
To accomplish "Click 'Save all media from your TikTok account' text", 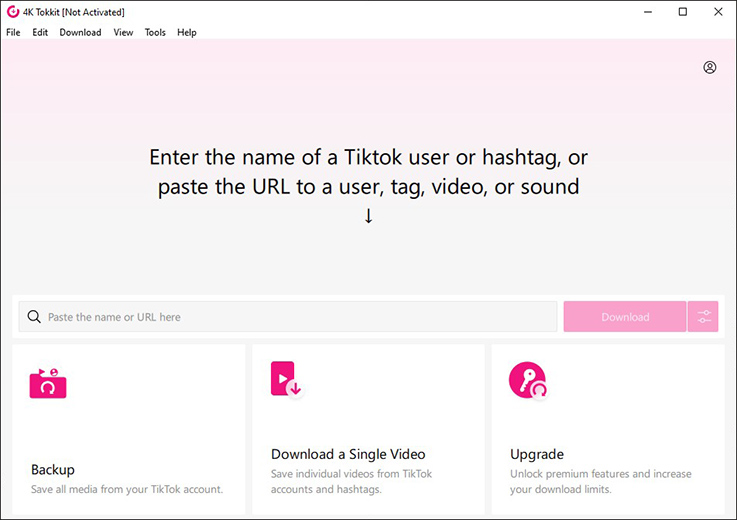I will pos(127,489).
